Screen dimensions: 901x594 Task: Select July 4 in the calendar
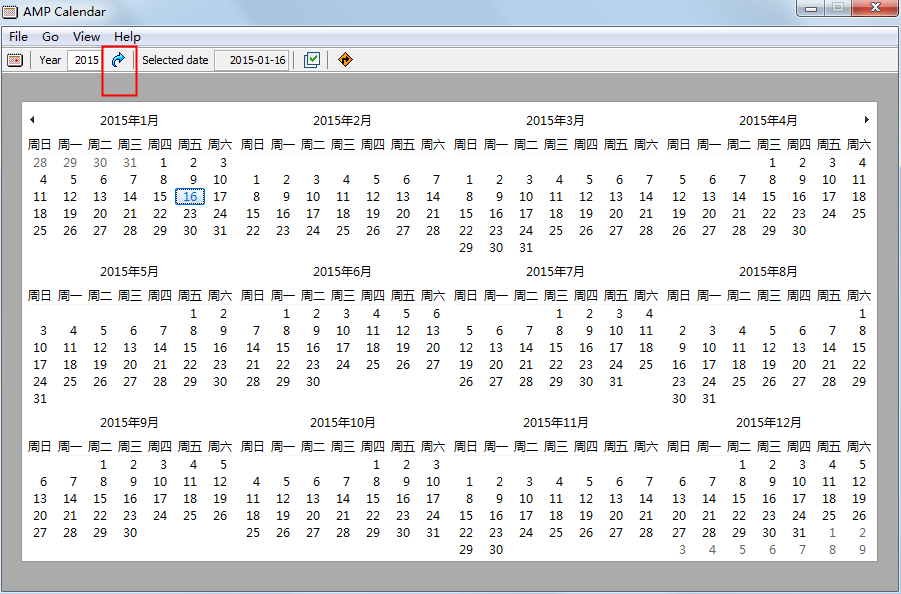tap(649, 314)
